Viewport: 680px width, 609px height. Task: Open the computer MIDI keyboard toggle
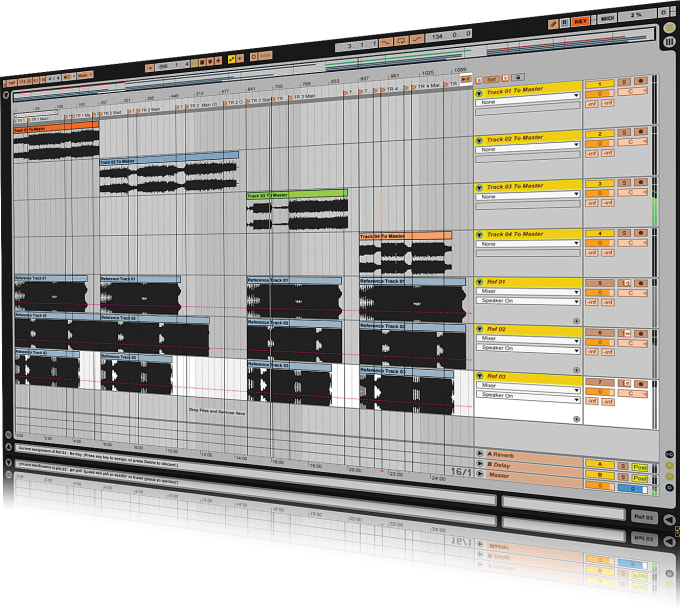coord(564,23)
